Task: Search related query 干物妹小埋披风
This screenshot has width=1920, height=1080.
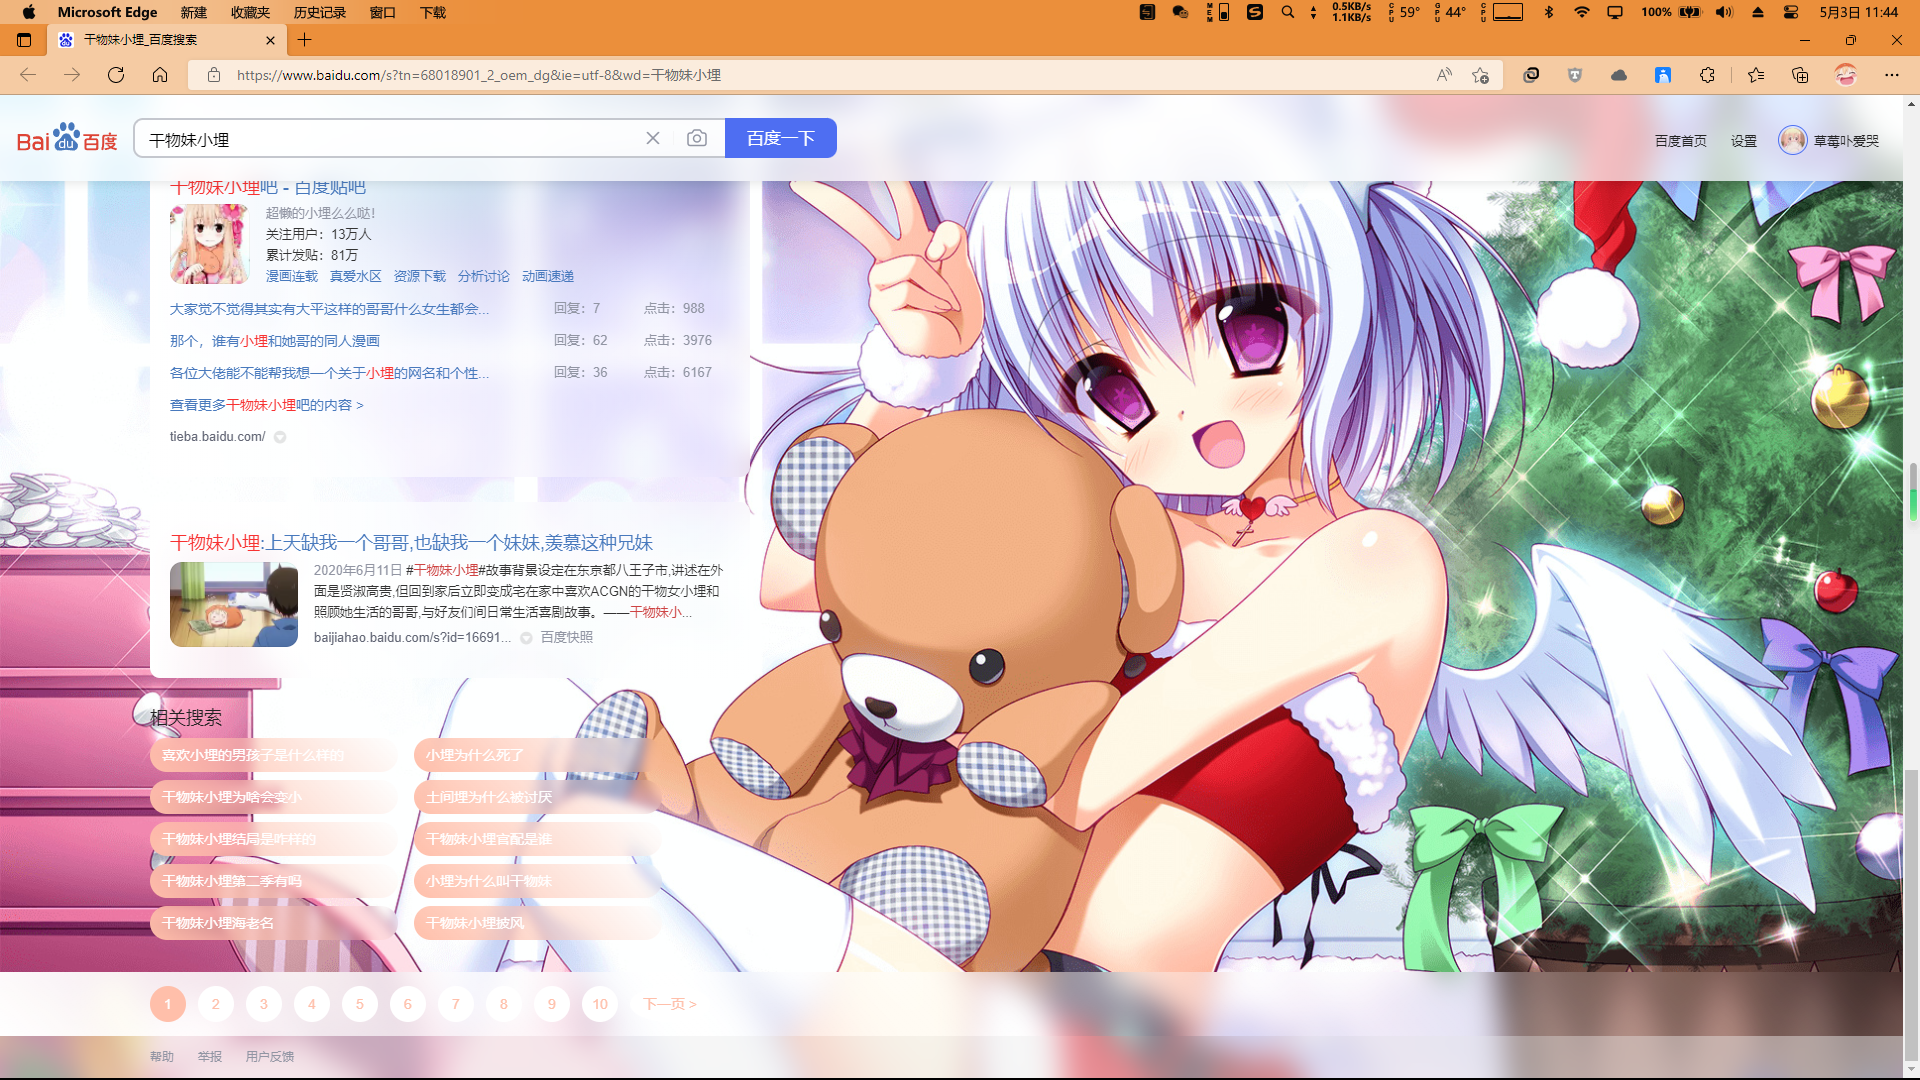Action: click(537, 923)
